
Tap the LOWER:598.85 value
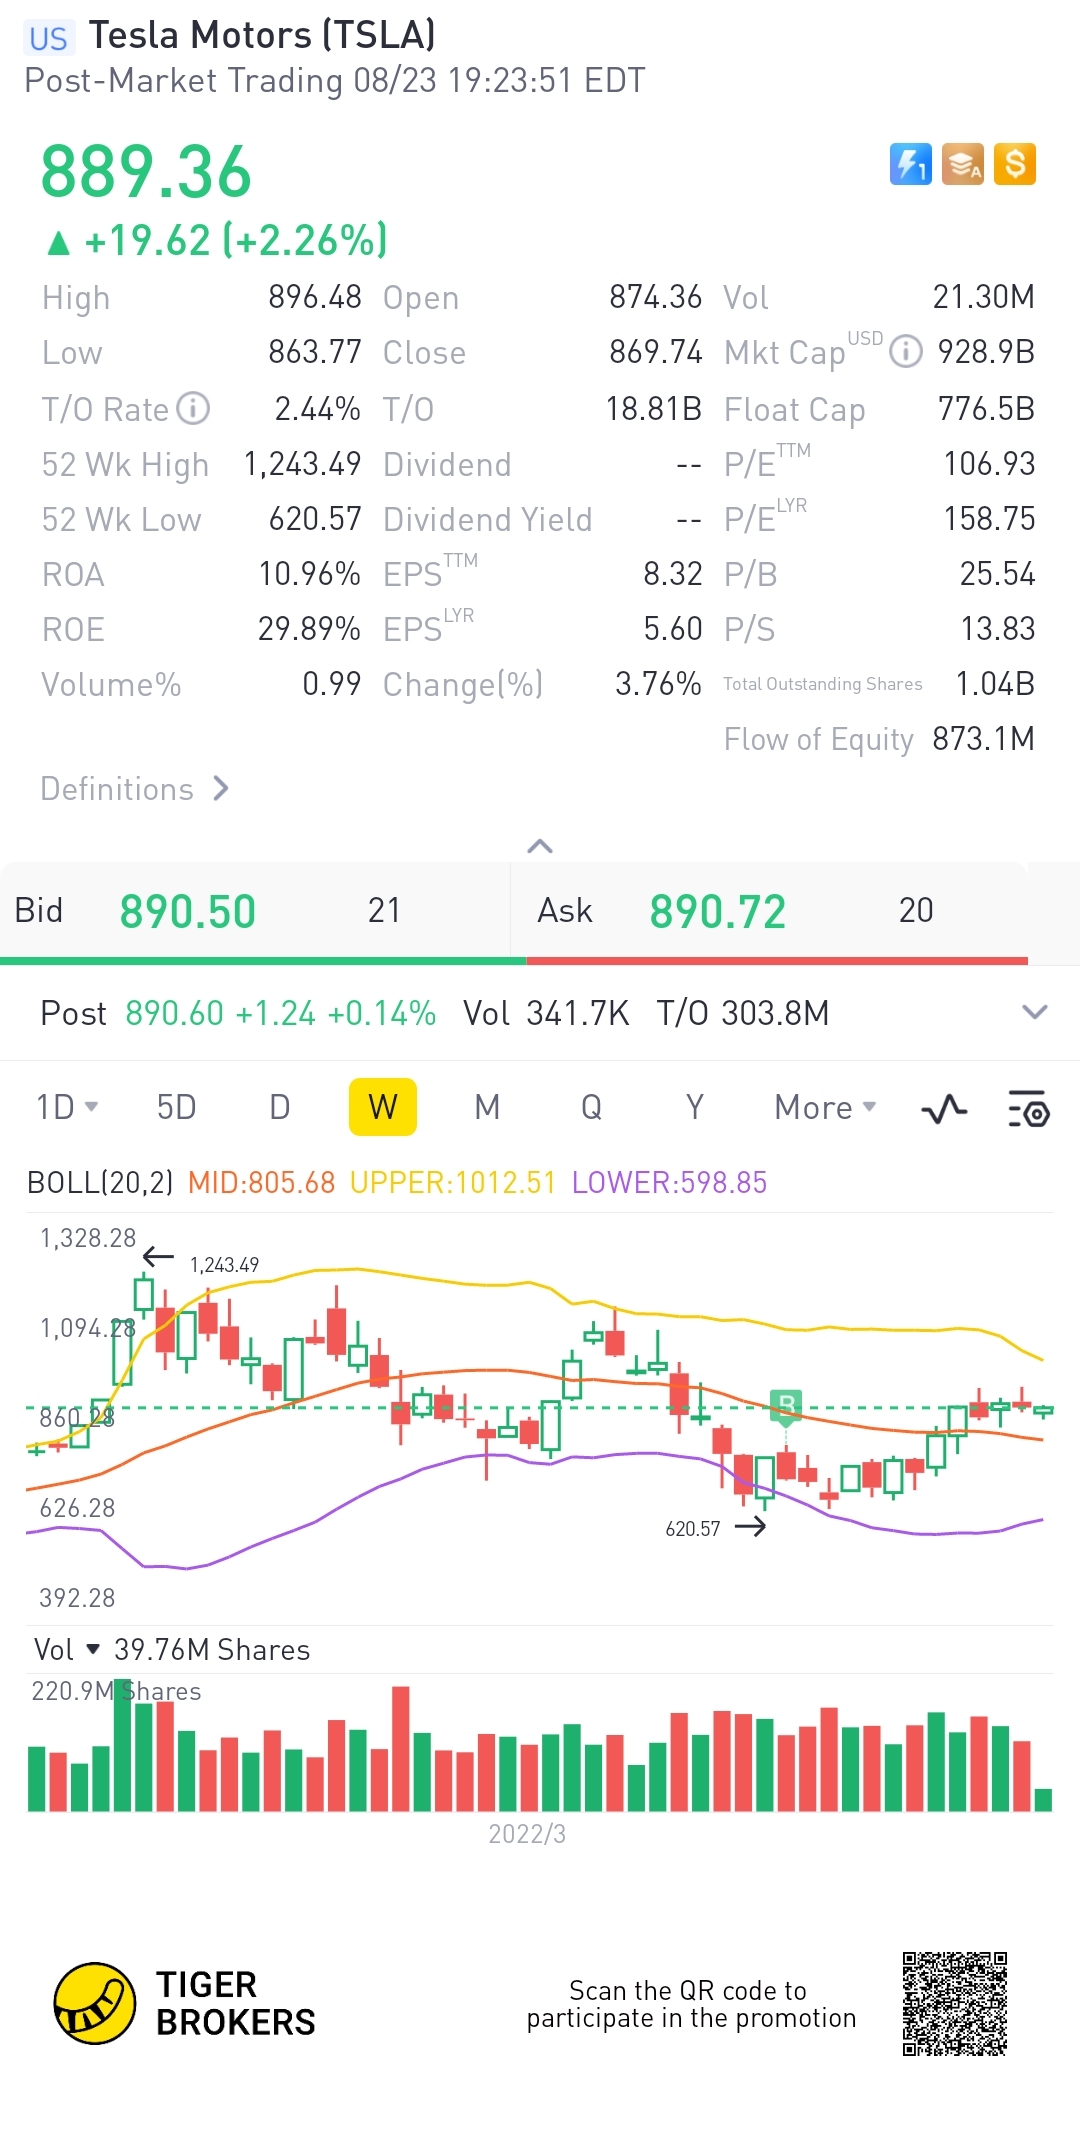pyautogui.click(x=669, y=1183)
